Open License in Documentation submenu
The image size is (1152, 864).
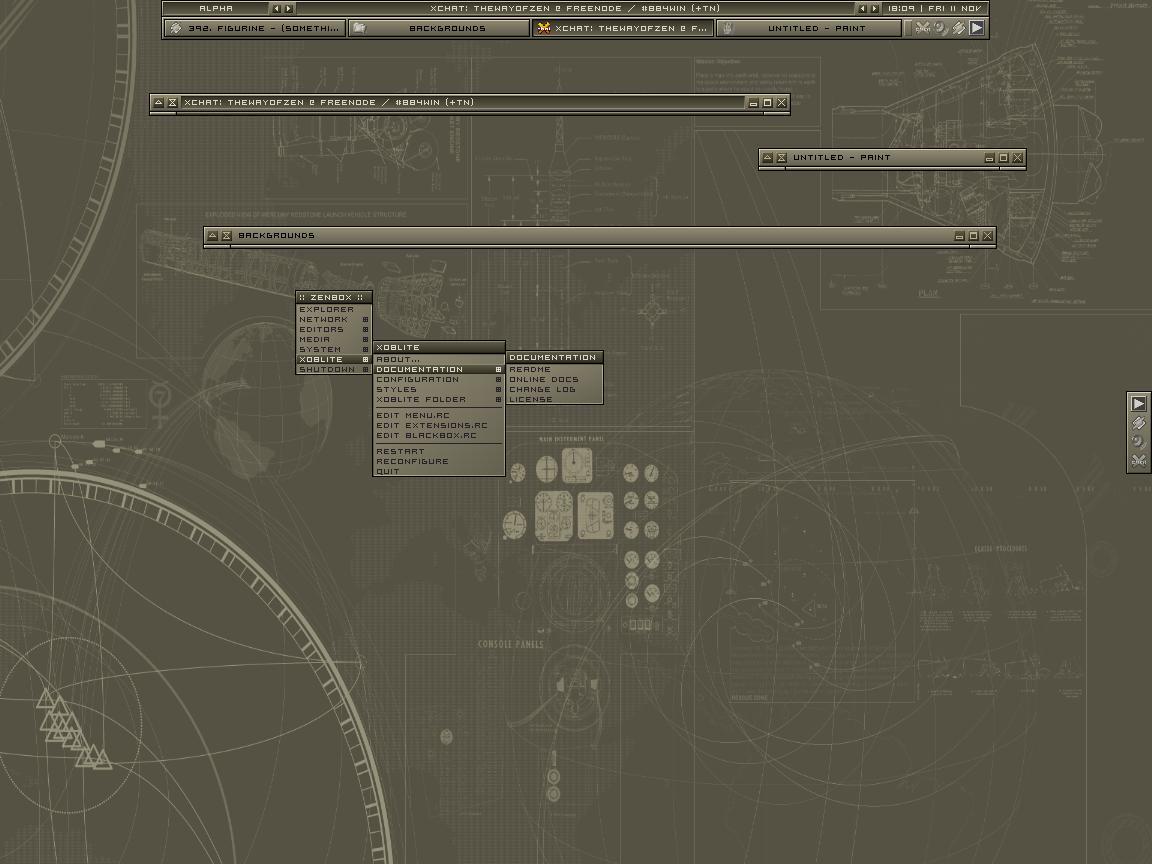(x=555, y=400)
